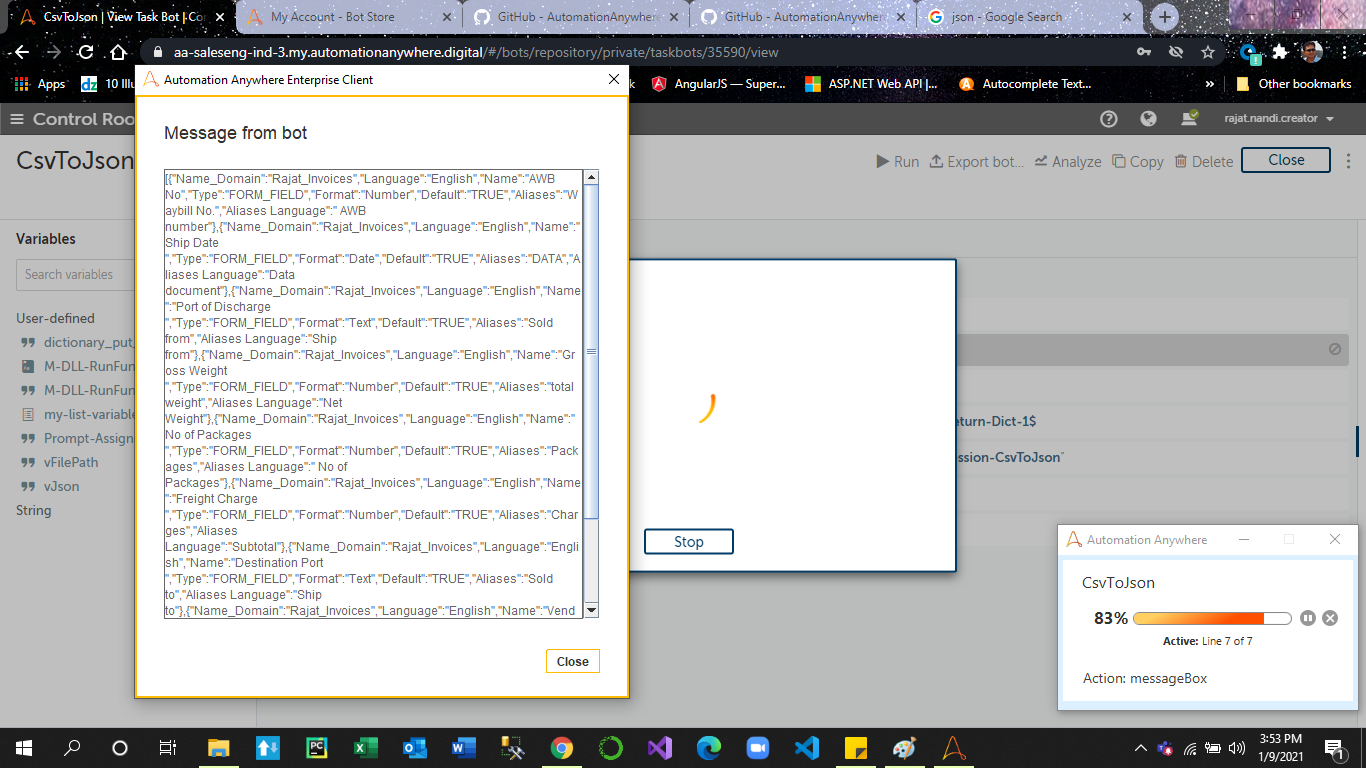Pause the CsvToJson bot run
1366x768 pixels.
click(1308, 618)
